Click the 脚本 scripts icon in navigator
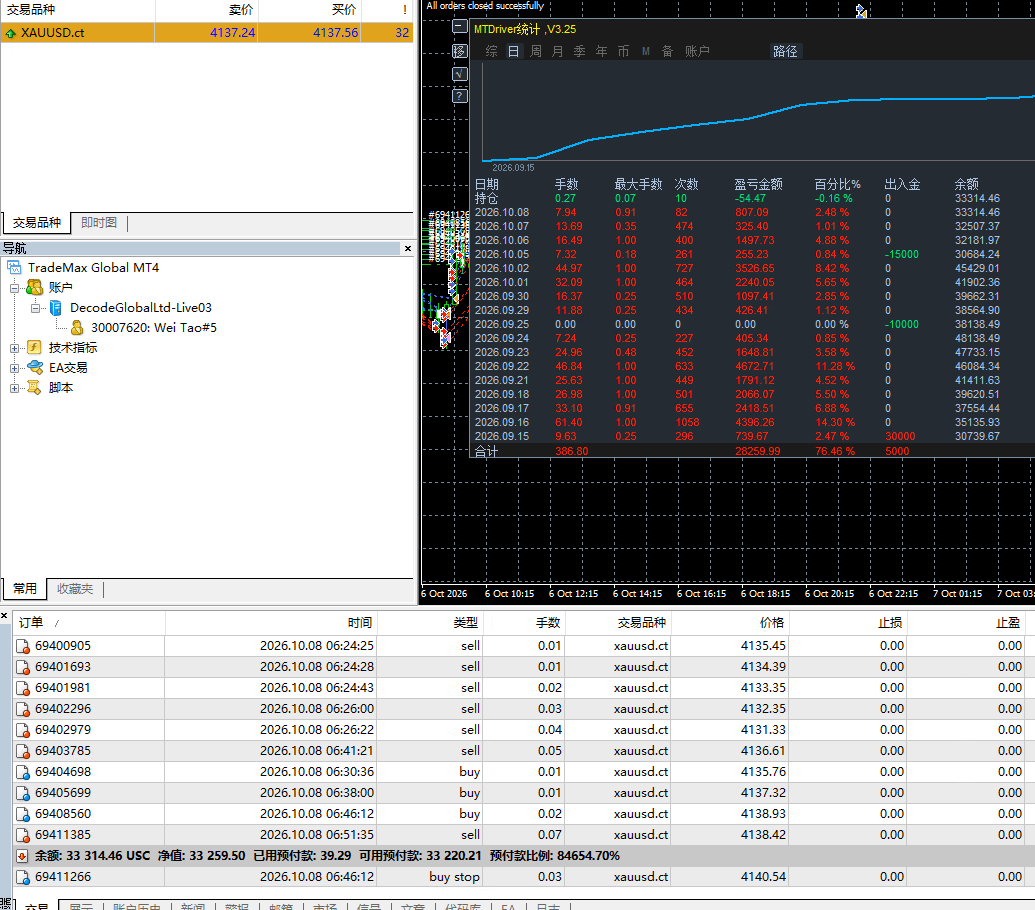Screen dimensions: 1035x910 point(34,388)
